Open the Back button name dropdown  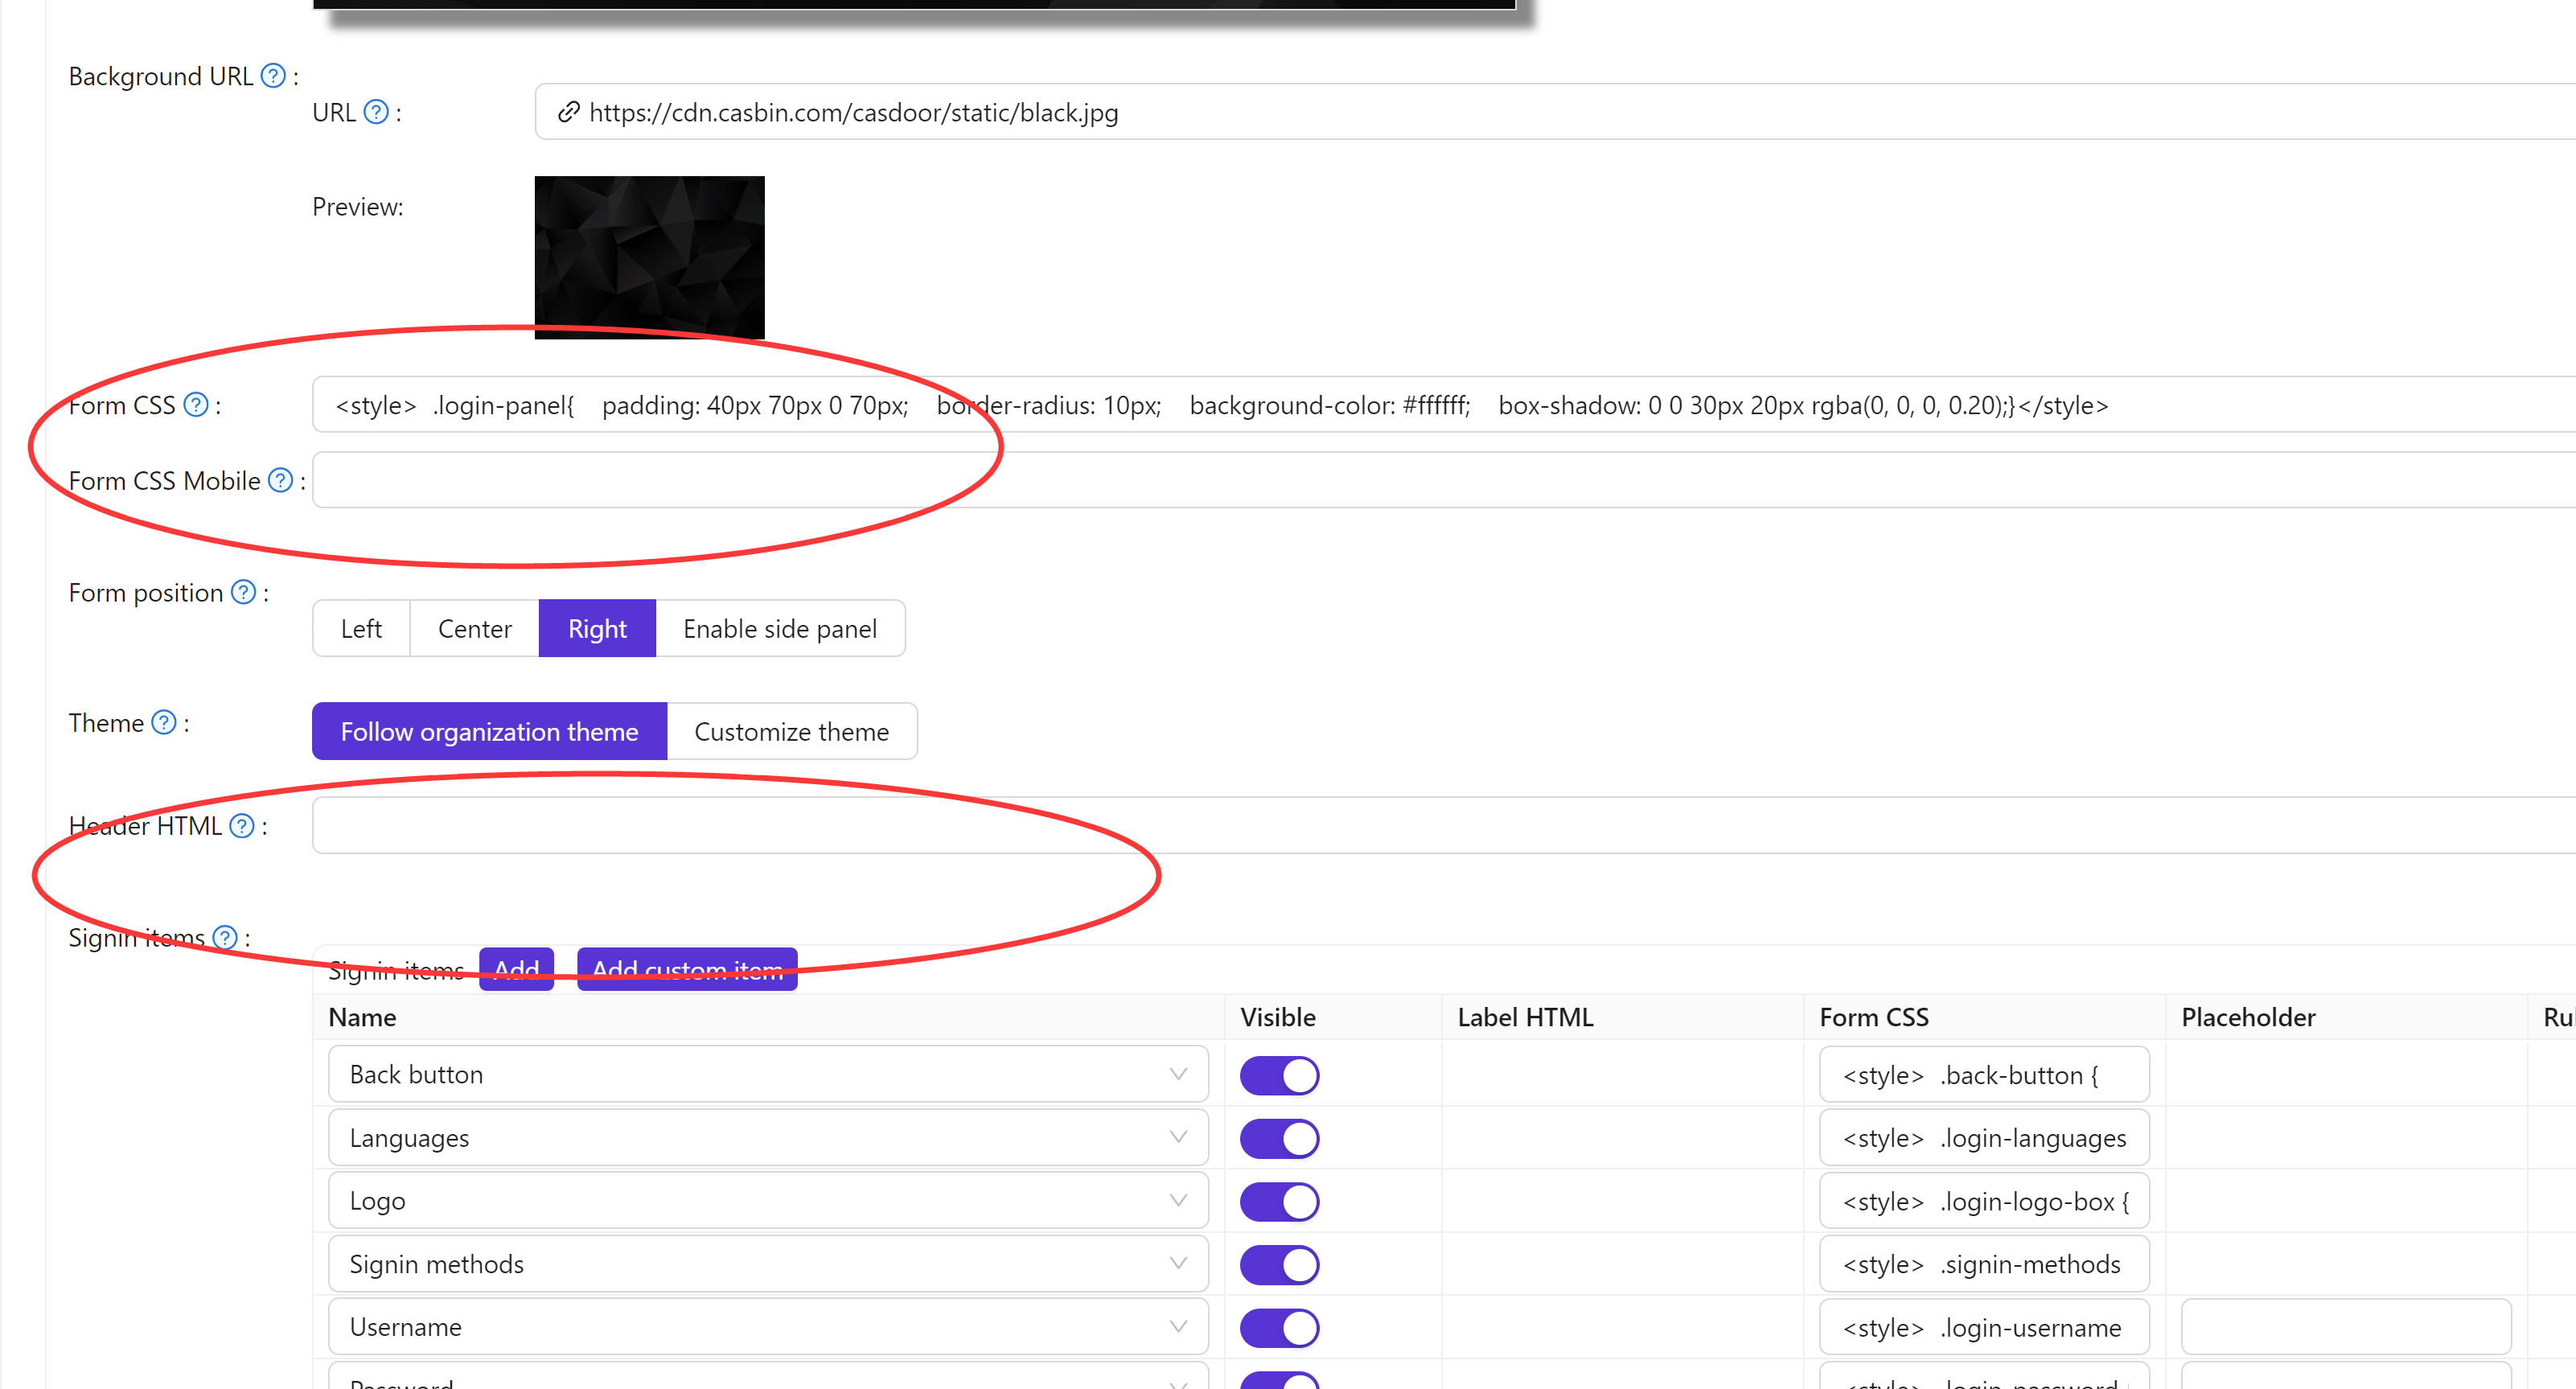pos(768,1075)
